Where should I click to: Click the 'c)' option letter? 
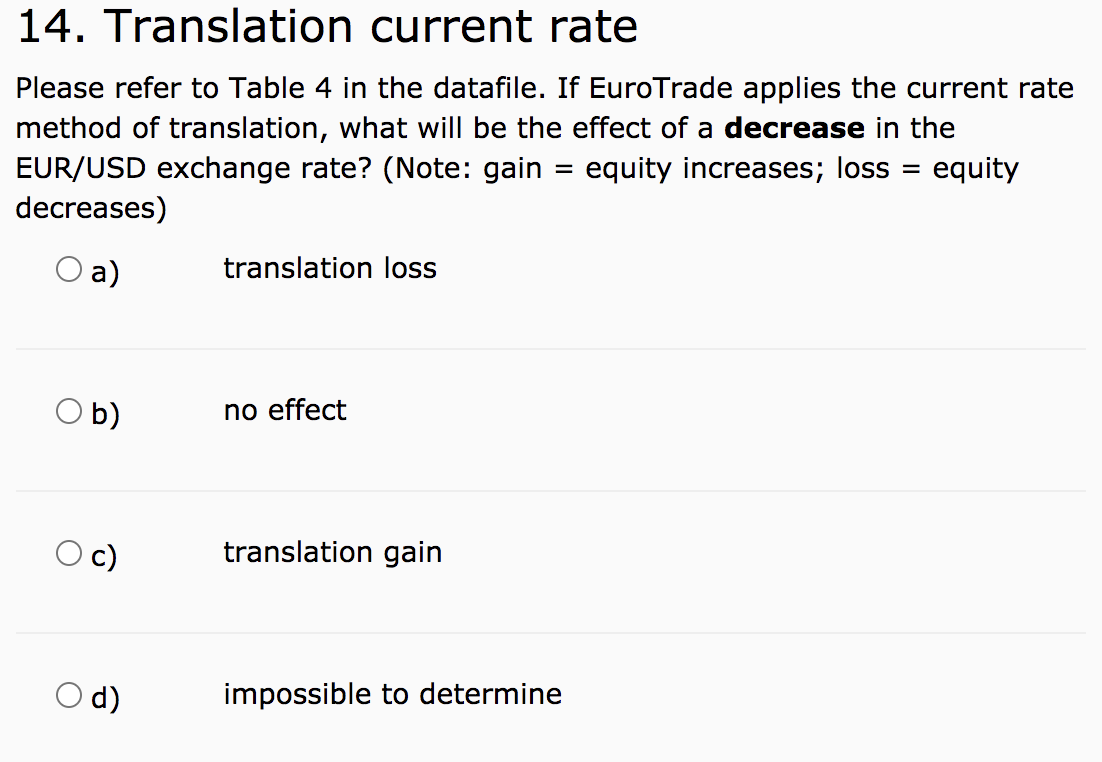(102, 555)
